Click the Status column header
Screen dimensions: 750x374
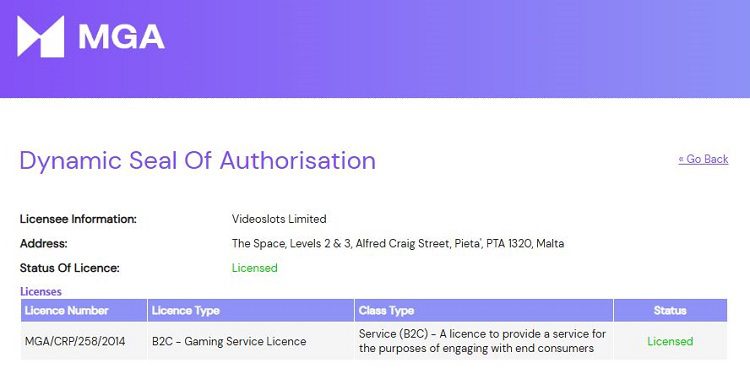[x=670, y=310]
